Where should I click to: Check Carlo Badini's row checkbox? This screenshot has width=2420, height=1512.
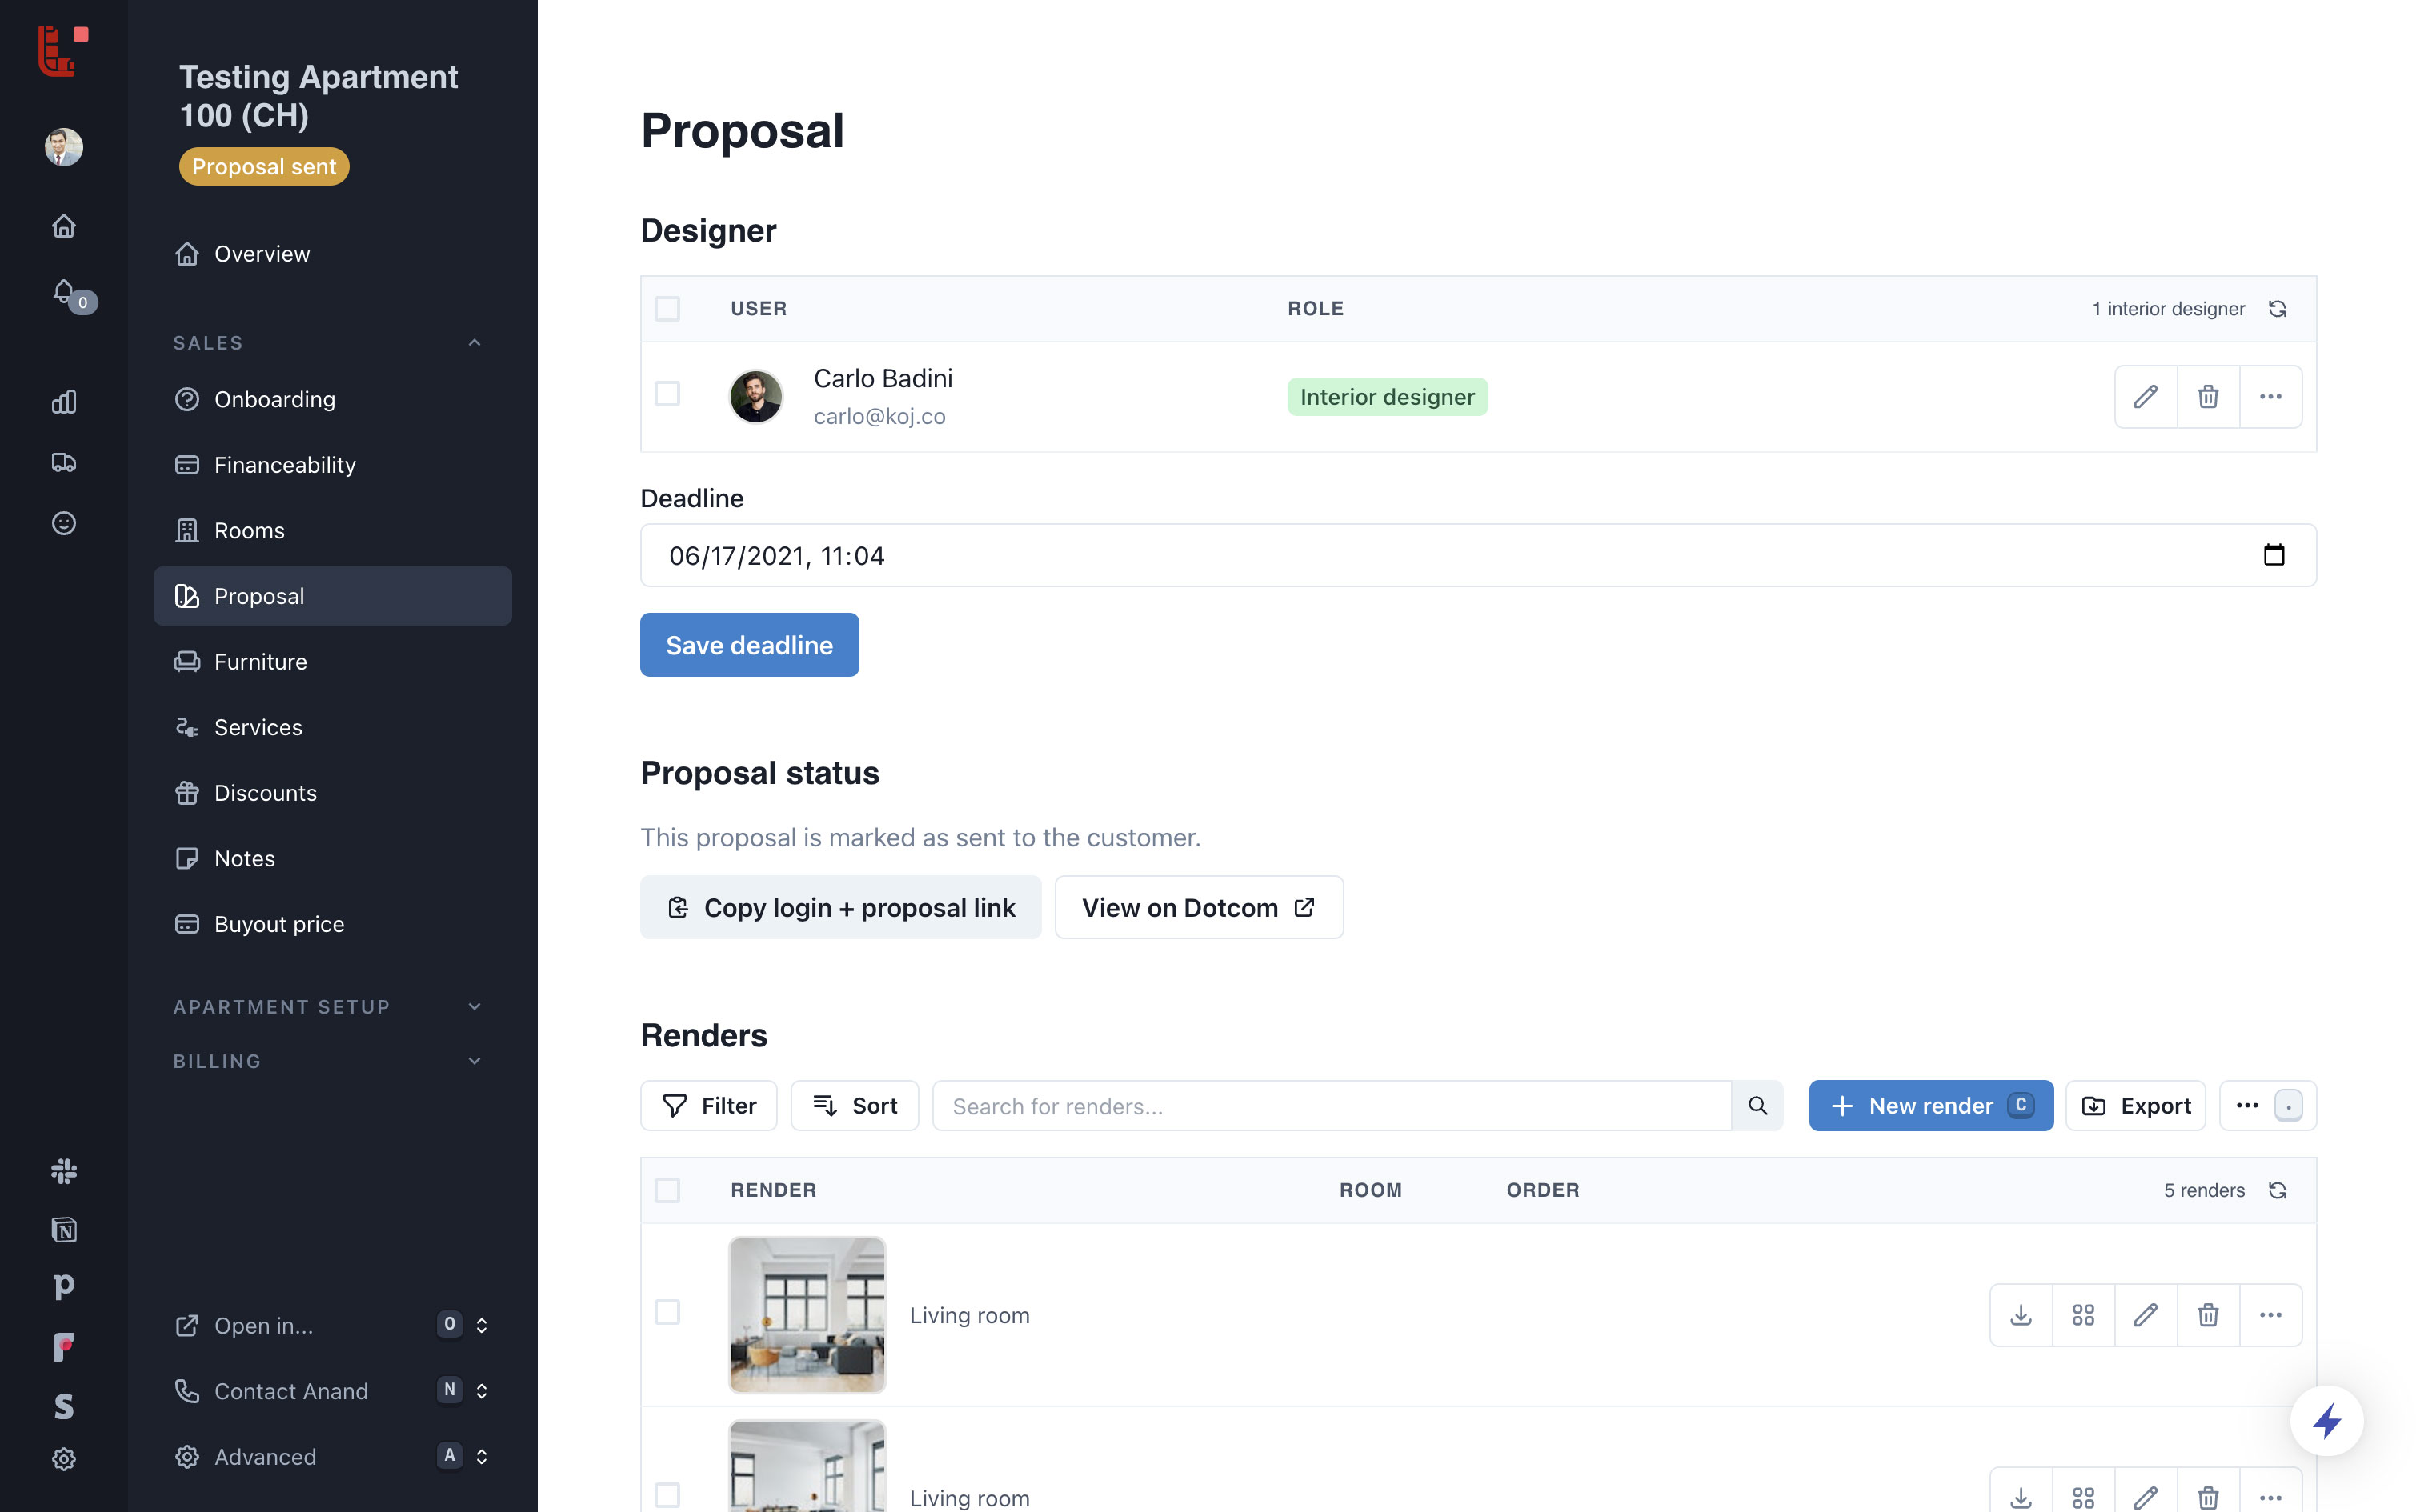(x=667, y=394)
